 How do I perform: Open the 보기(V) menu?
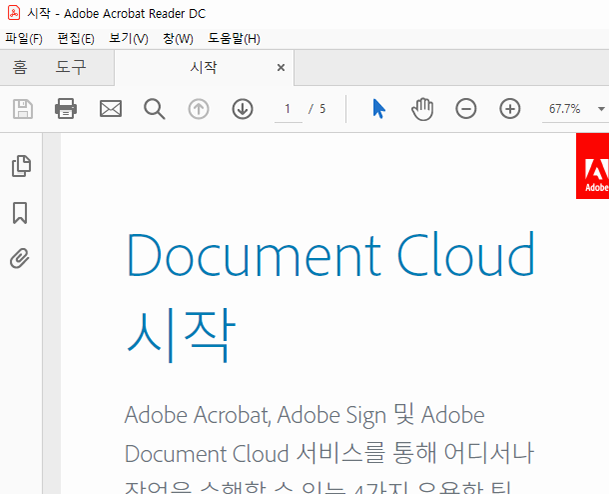pos(129,38)
